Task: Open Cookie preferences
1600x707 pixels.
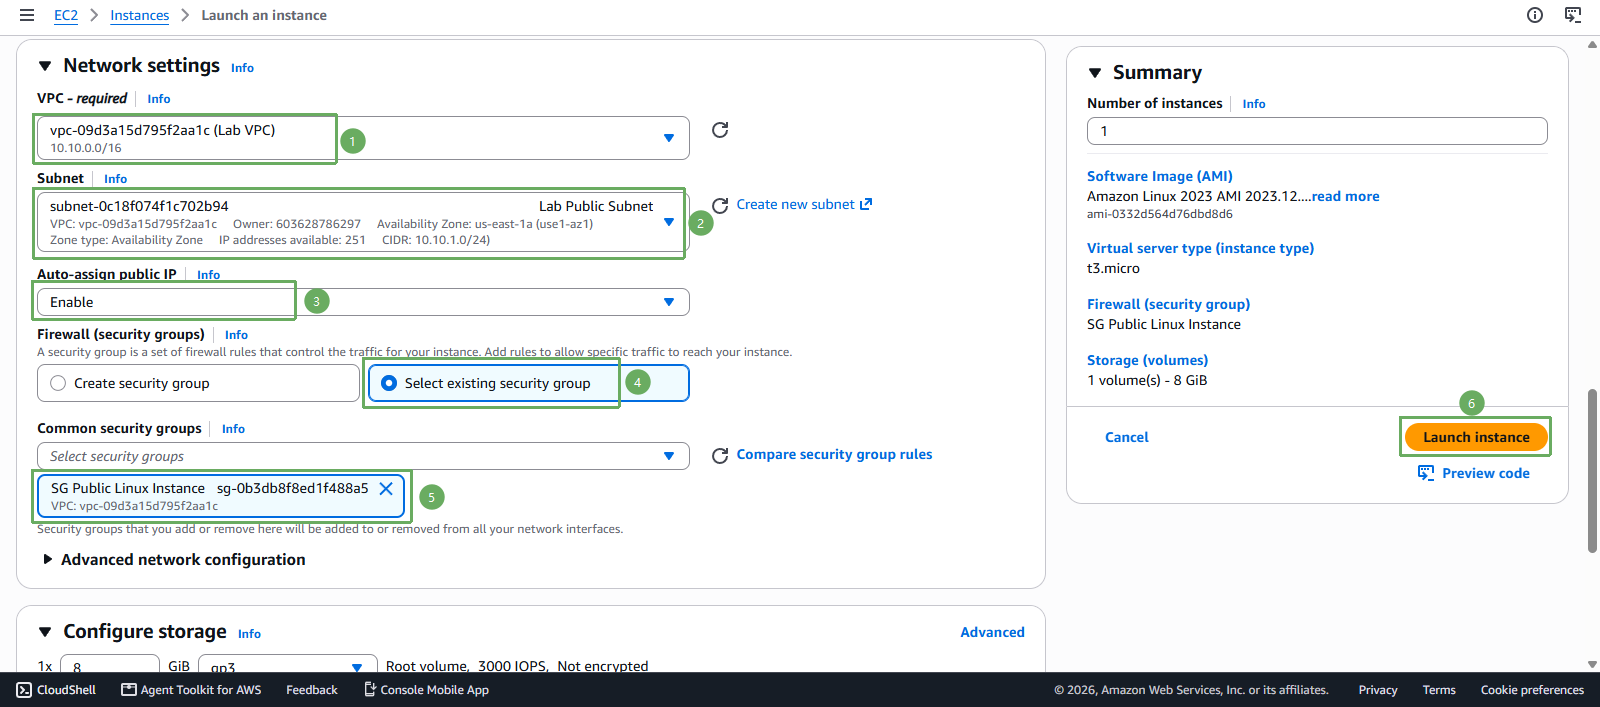Action: pos(1532,690)
